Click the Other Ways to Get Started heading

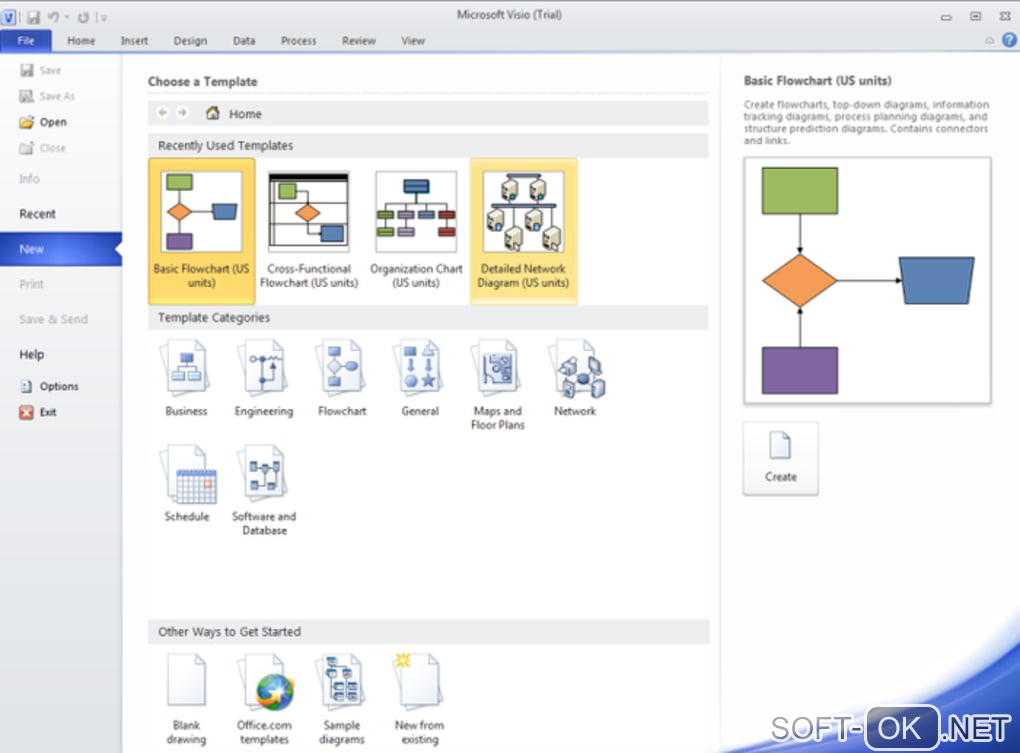230,631
